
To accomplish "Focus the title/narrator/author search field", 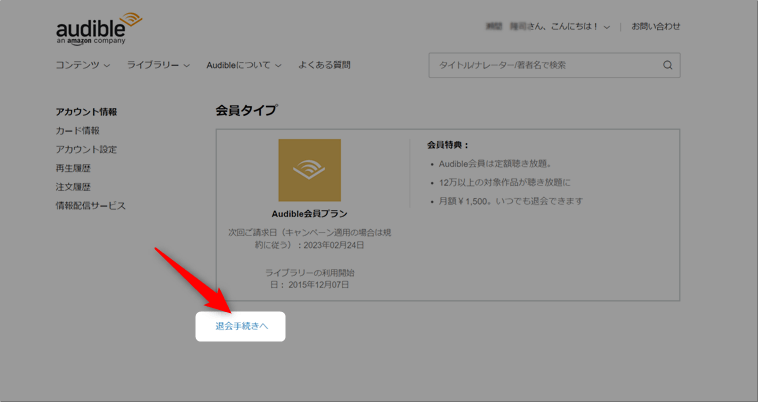I will coord(545,65).
